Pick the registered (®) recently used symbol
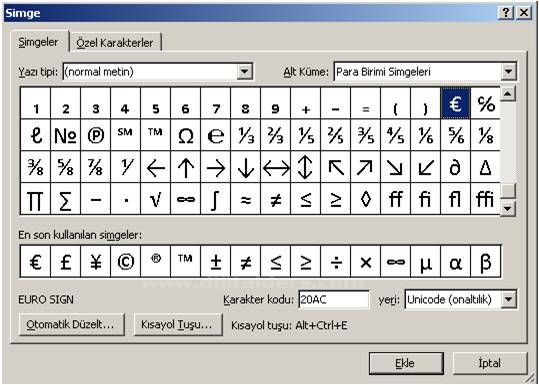 [x=155, y=262]
